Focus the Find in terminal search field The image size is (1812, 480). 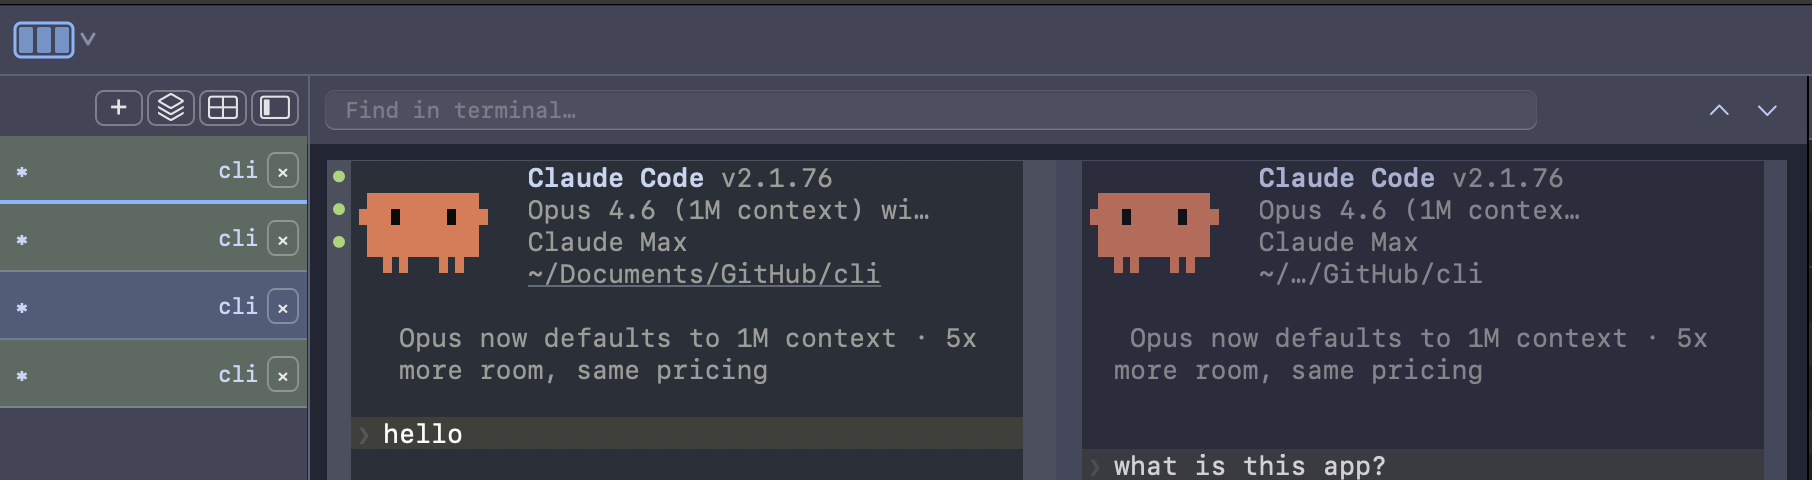pyautogui.click(x=930, y=110)
